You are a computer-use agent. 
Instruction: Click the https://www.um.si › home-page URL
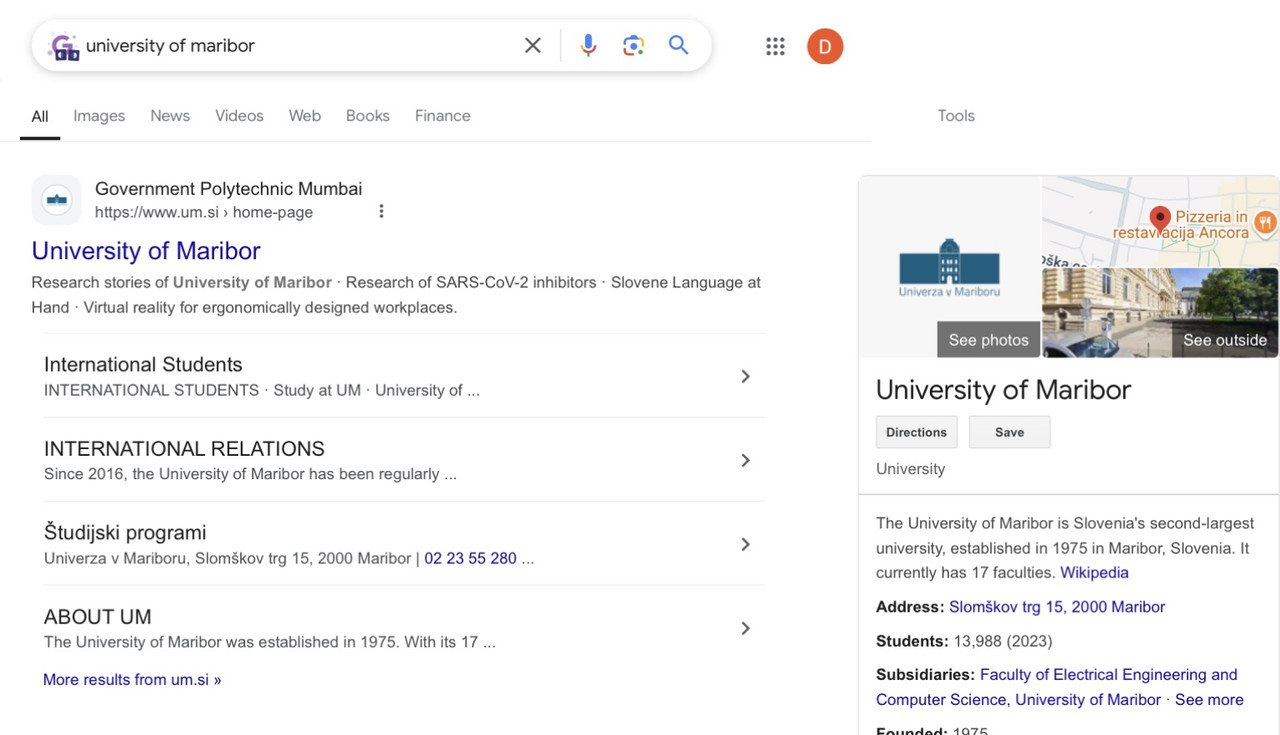coord(204,212)
